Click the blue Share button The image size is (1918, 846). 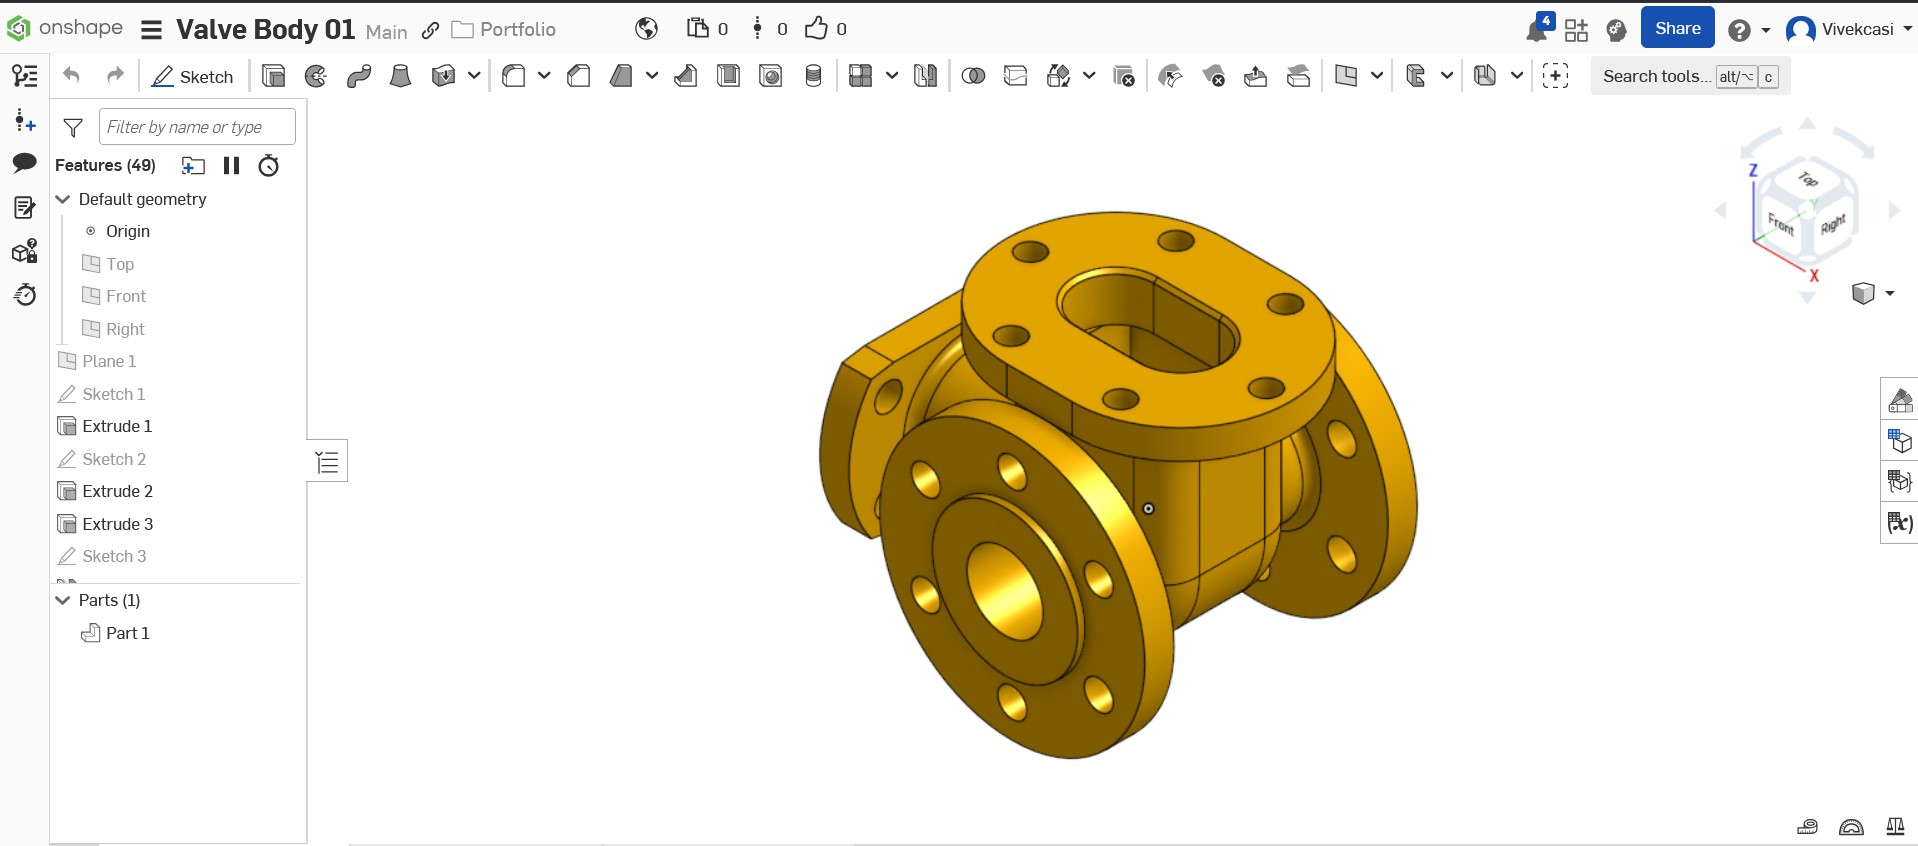coord(1677,29)
